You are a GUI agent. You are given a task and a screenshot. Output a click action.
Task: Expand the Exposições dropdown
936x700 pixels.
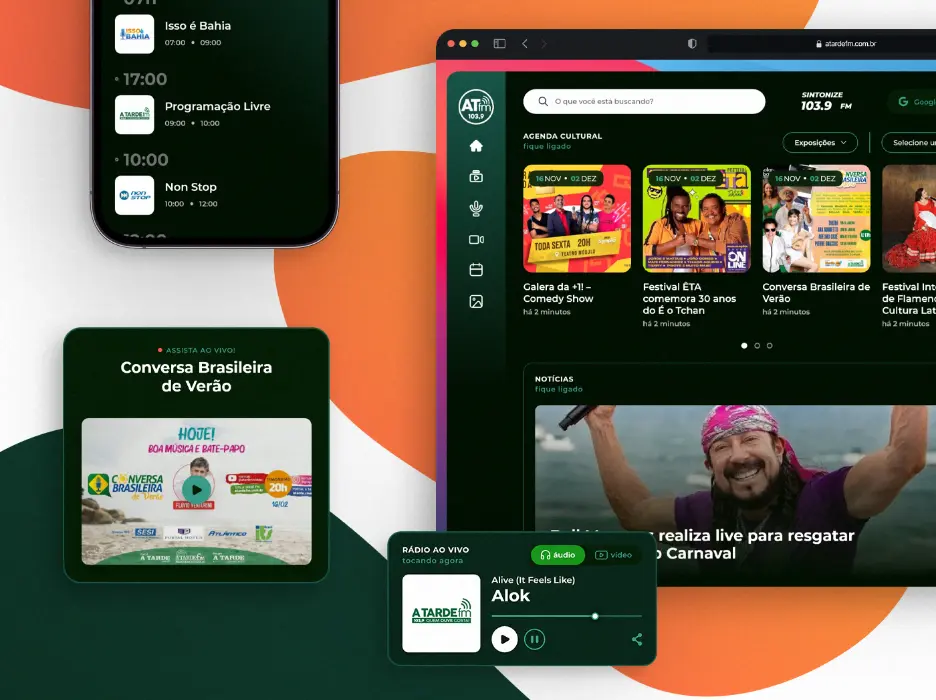click(x=819, y=142)
